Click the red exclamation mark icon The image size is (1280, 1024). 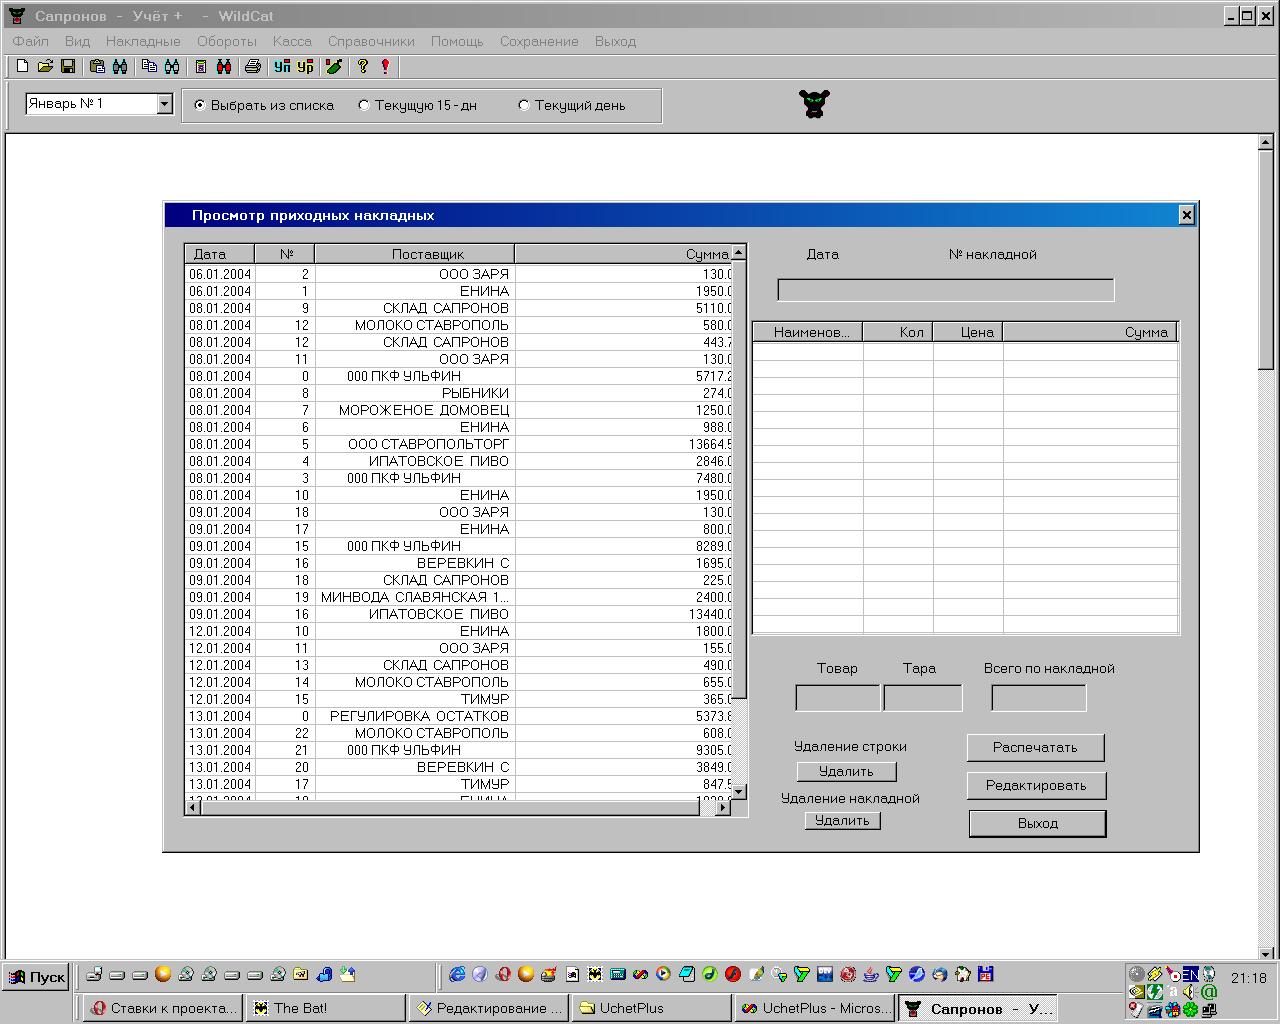click(x=385, y=66)
